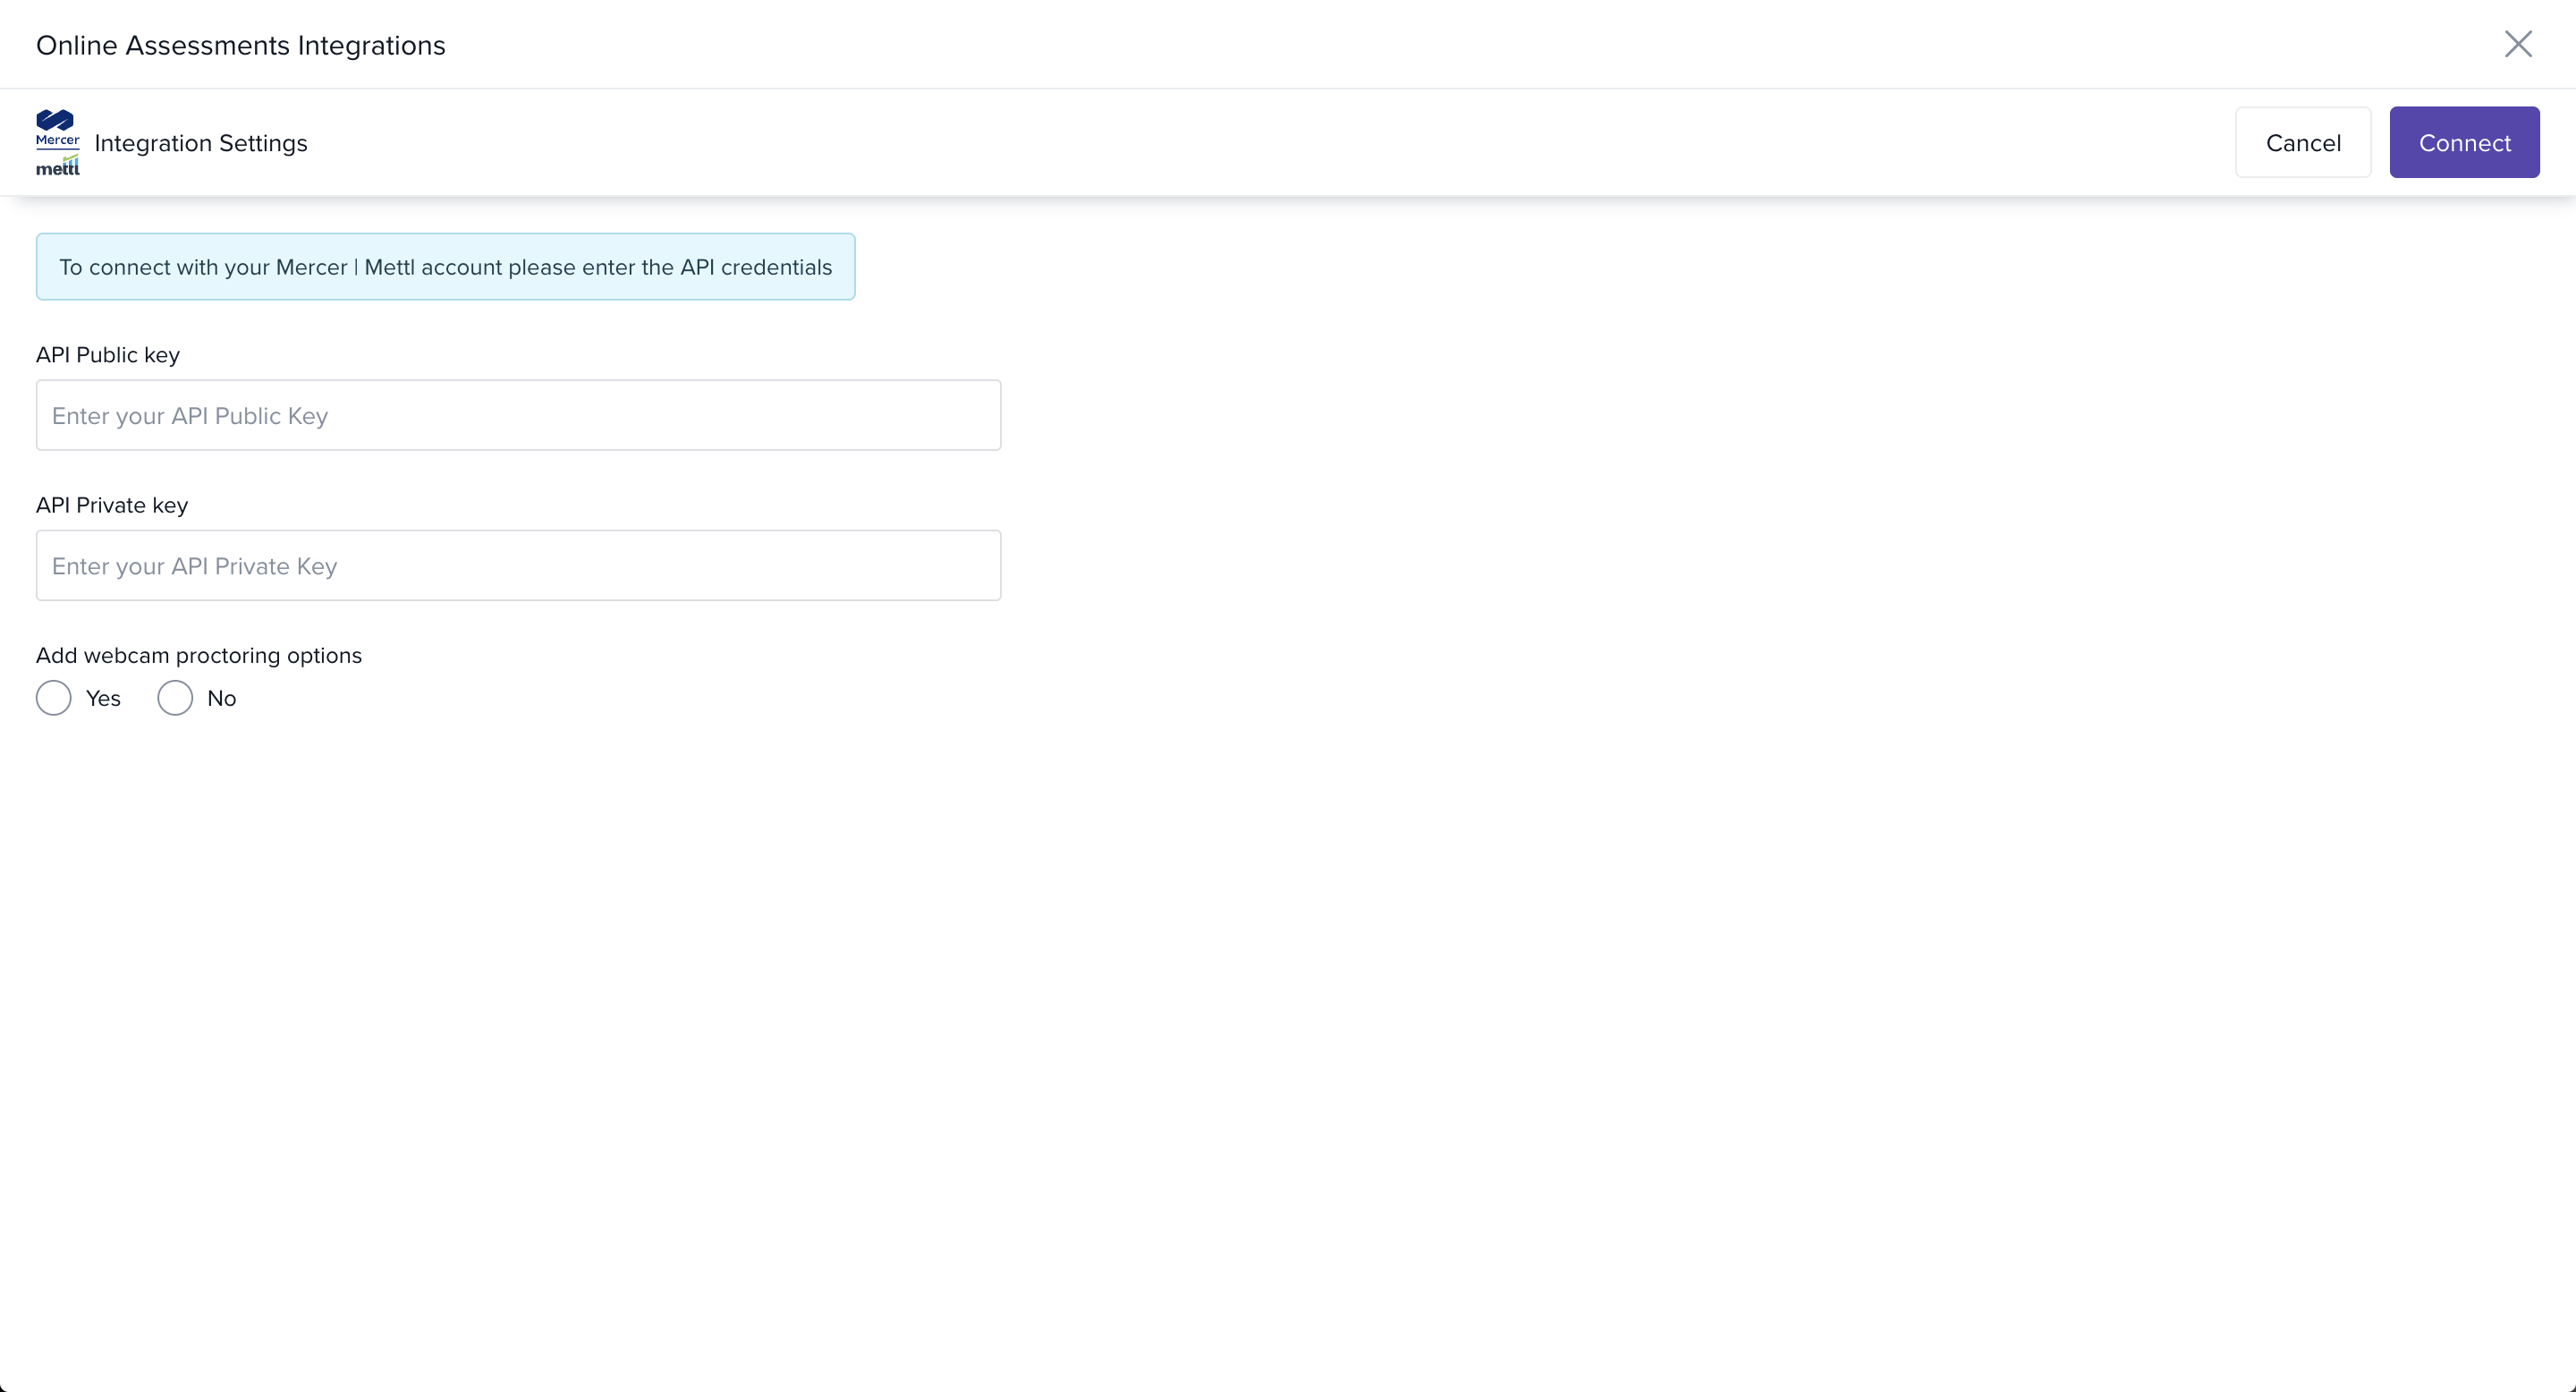Click the 'No' radio label text
Viewport: 2576px width, 1392px height.
pos(221,698)
